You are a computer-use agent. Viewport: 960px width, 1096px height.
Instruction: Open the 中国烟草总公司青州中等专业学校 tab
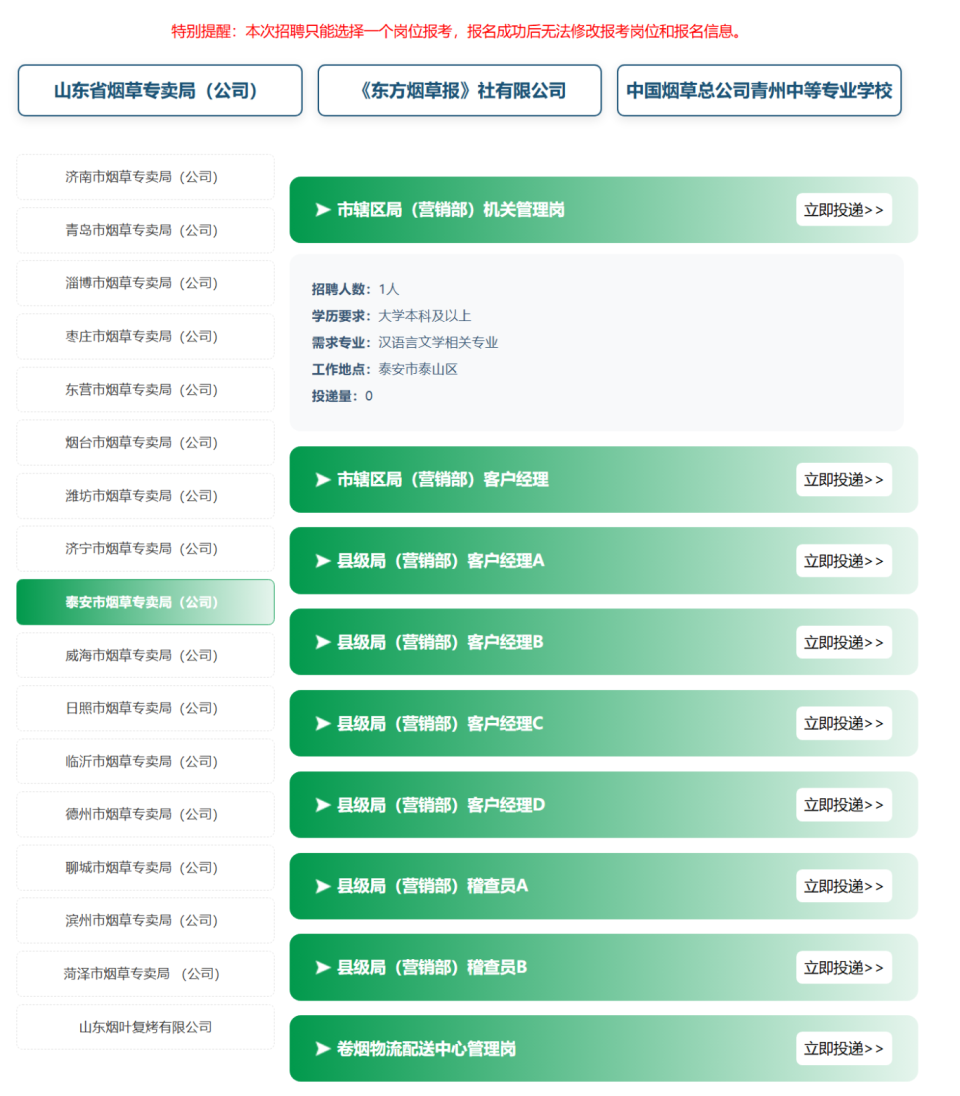(x=759, y=90)
